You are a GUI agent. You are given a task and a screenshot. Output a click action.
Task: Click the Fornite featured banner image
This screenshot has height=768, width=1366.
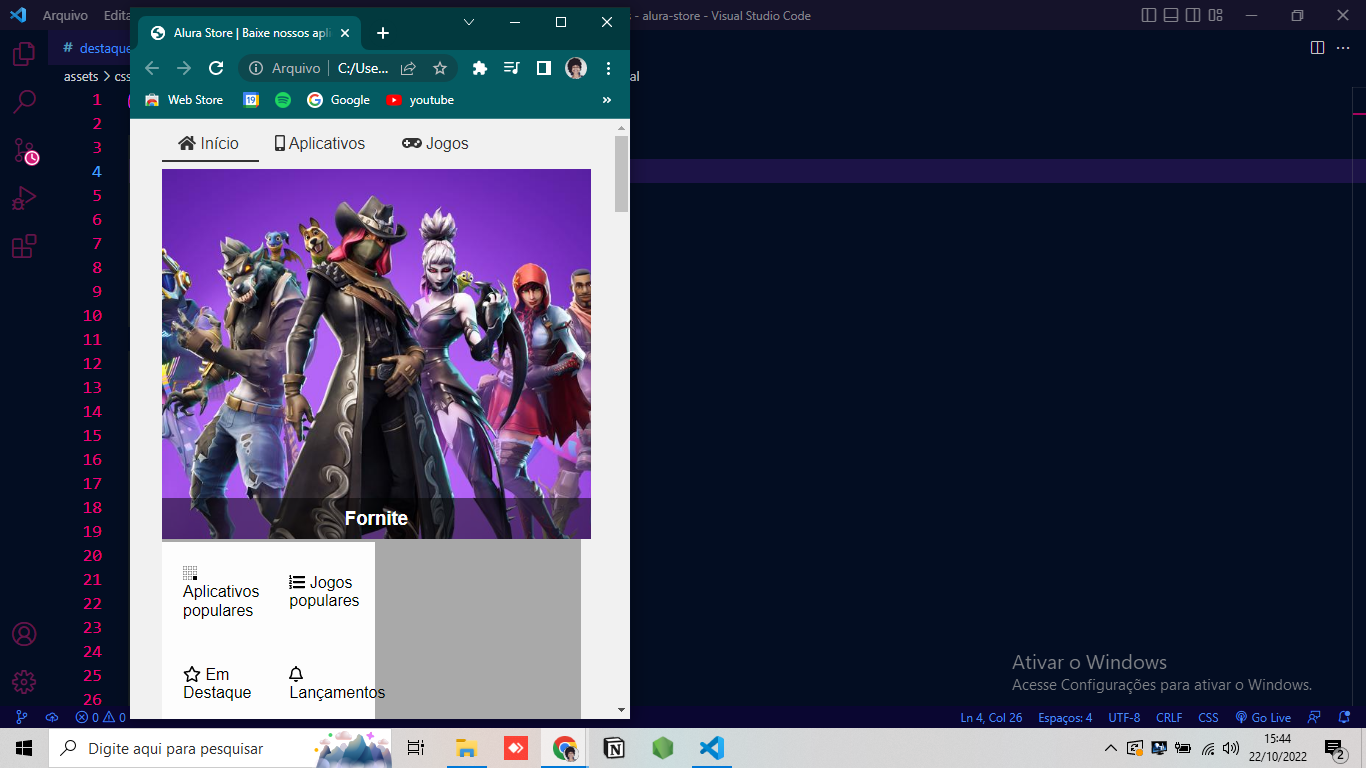coord(376,353)
